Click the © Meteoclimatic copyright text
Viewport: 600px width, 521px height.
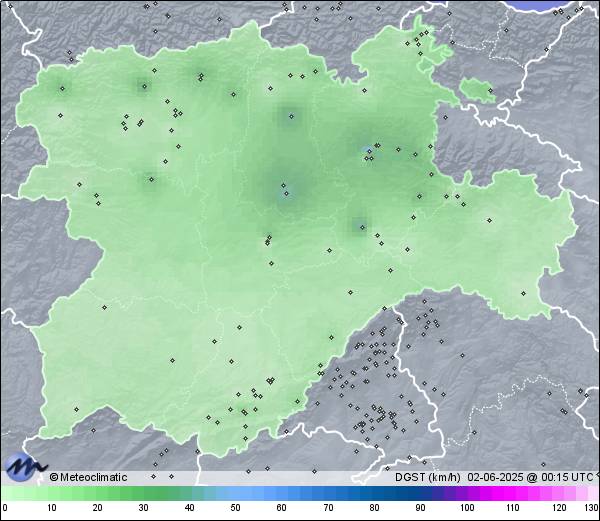88,477
